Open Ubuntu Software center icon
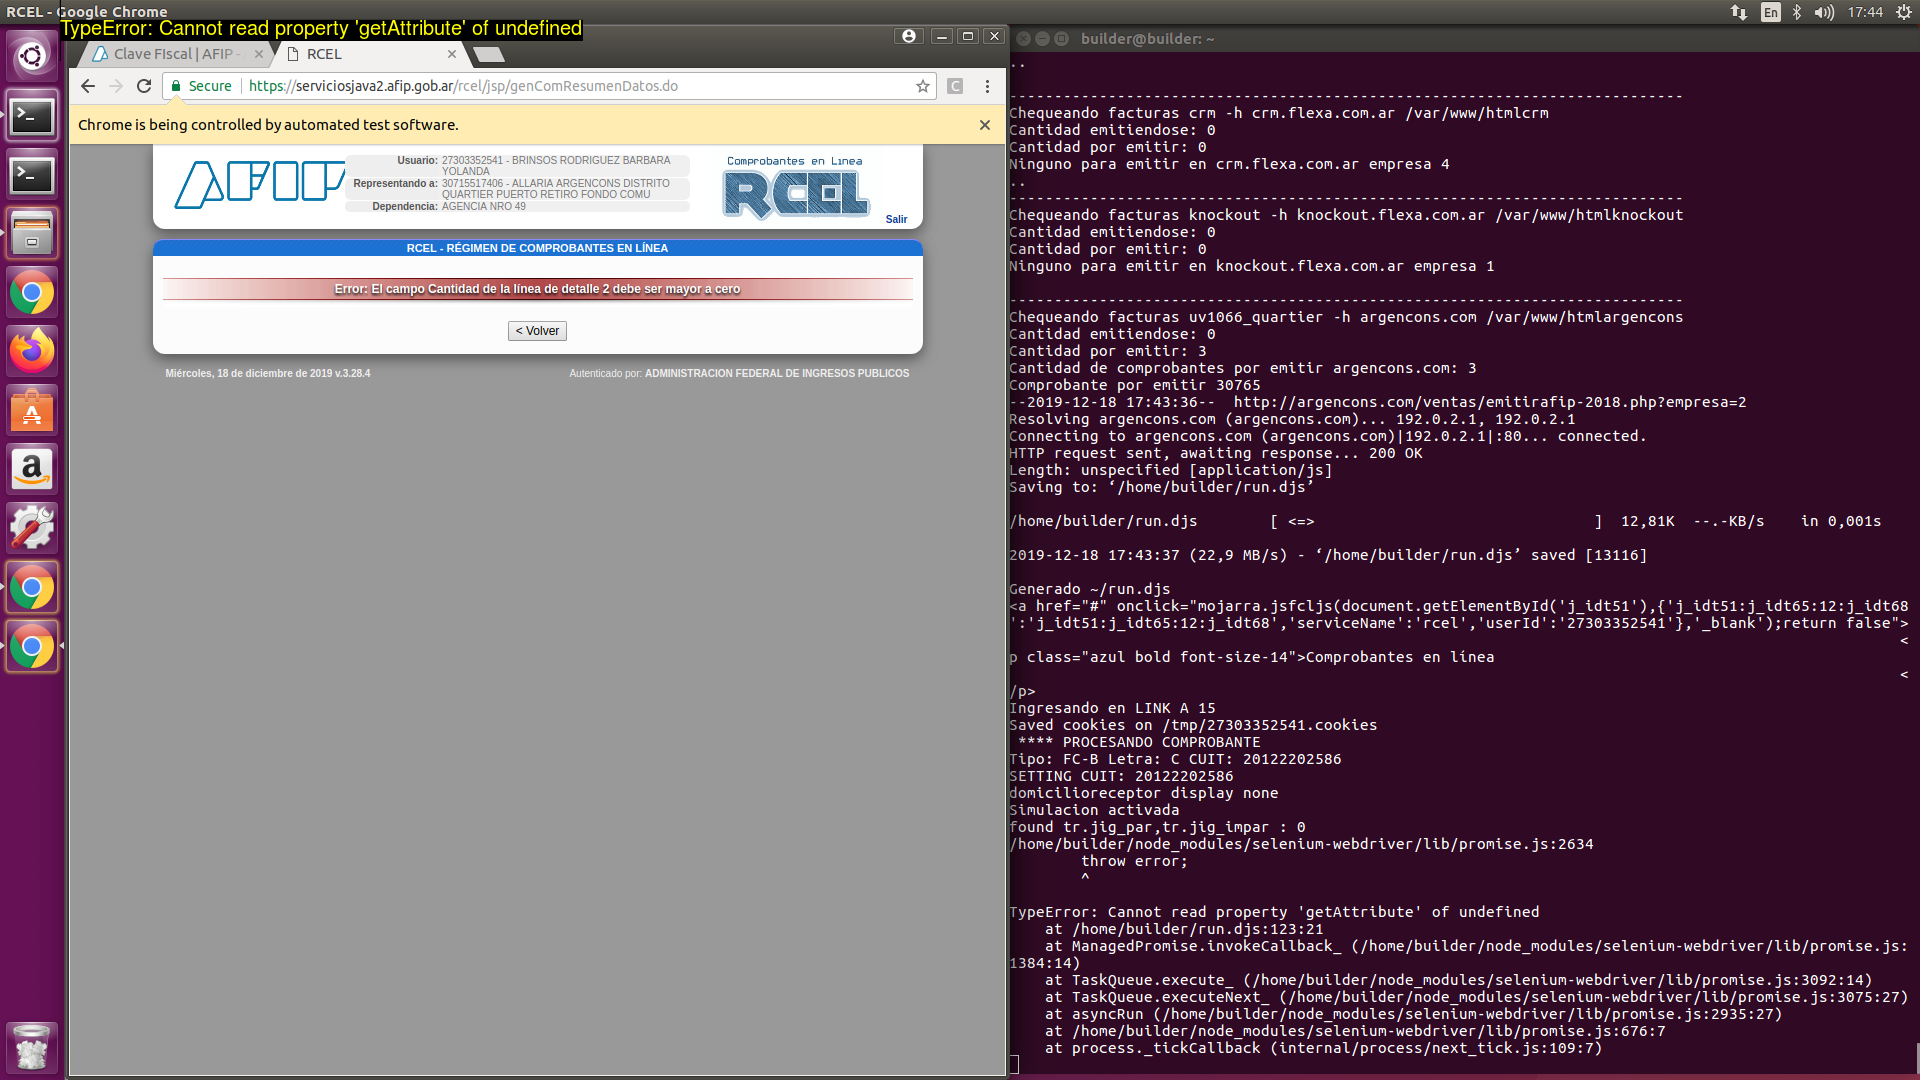 32,411
